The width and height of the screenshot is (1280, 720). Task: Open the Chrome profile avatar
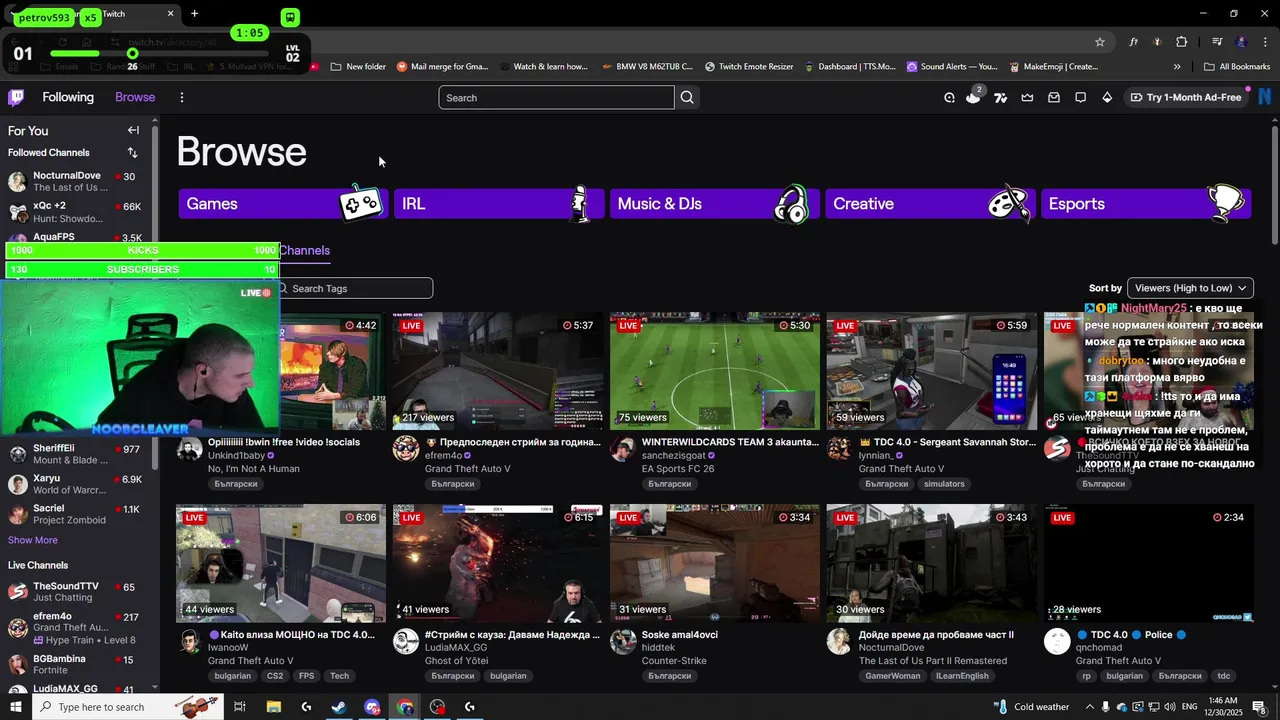1242,42
